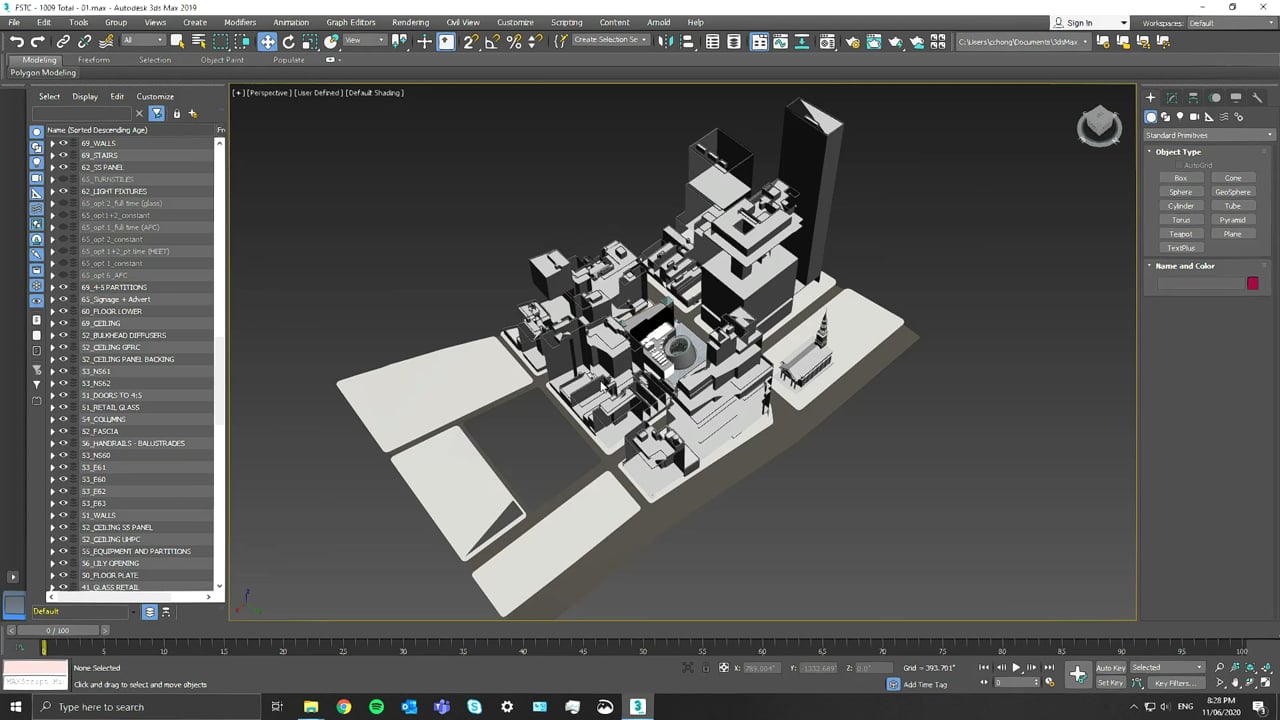This screenshot has height=720, width=1280.
Task: Activate the Select and Link tool
Action: pyautogui.click(x=63, y=41)
